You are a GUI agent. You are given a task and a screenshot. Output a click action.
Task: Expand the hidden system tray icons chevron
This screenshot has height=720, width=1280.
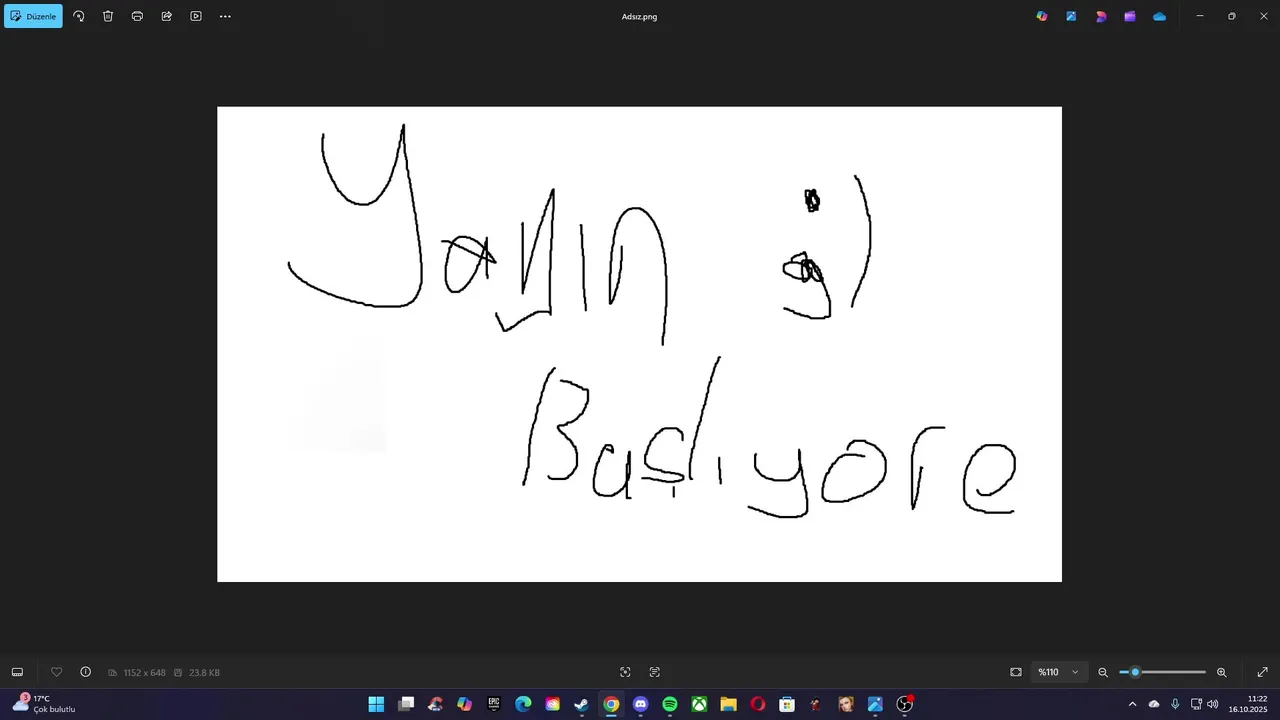click(x=1132, y=704)
